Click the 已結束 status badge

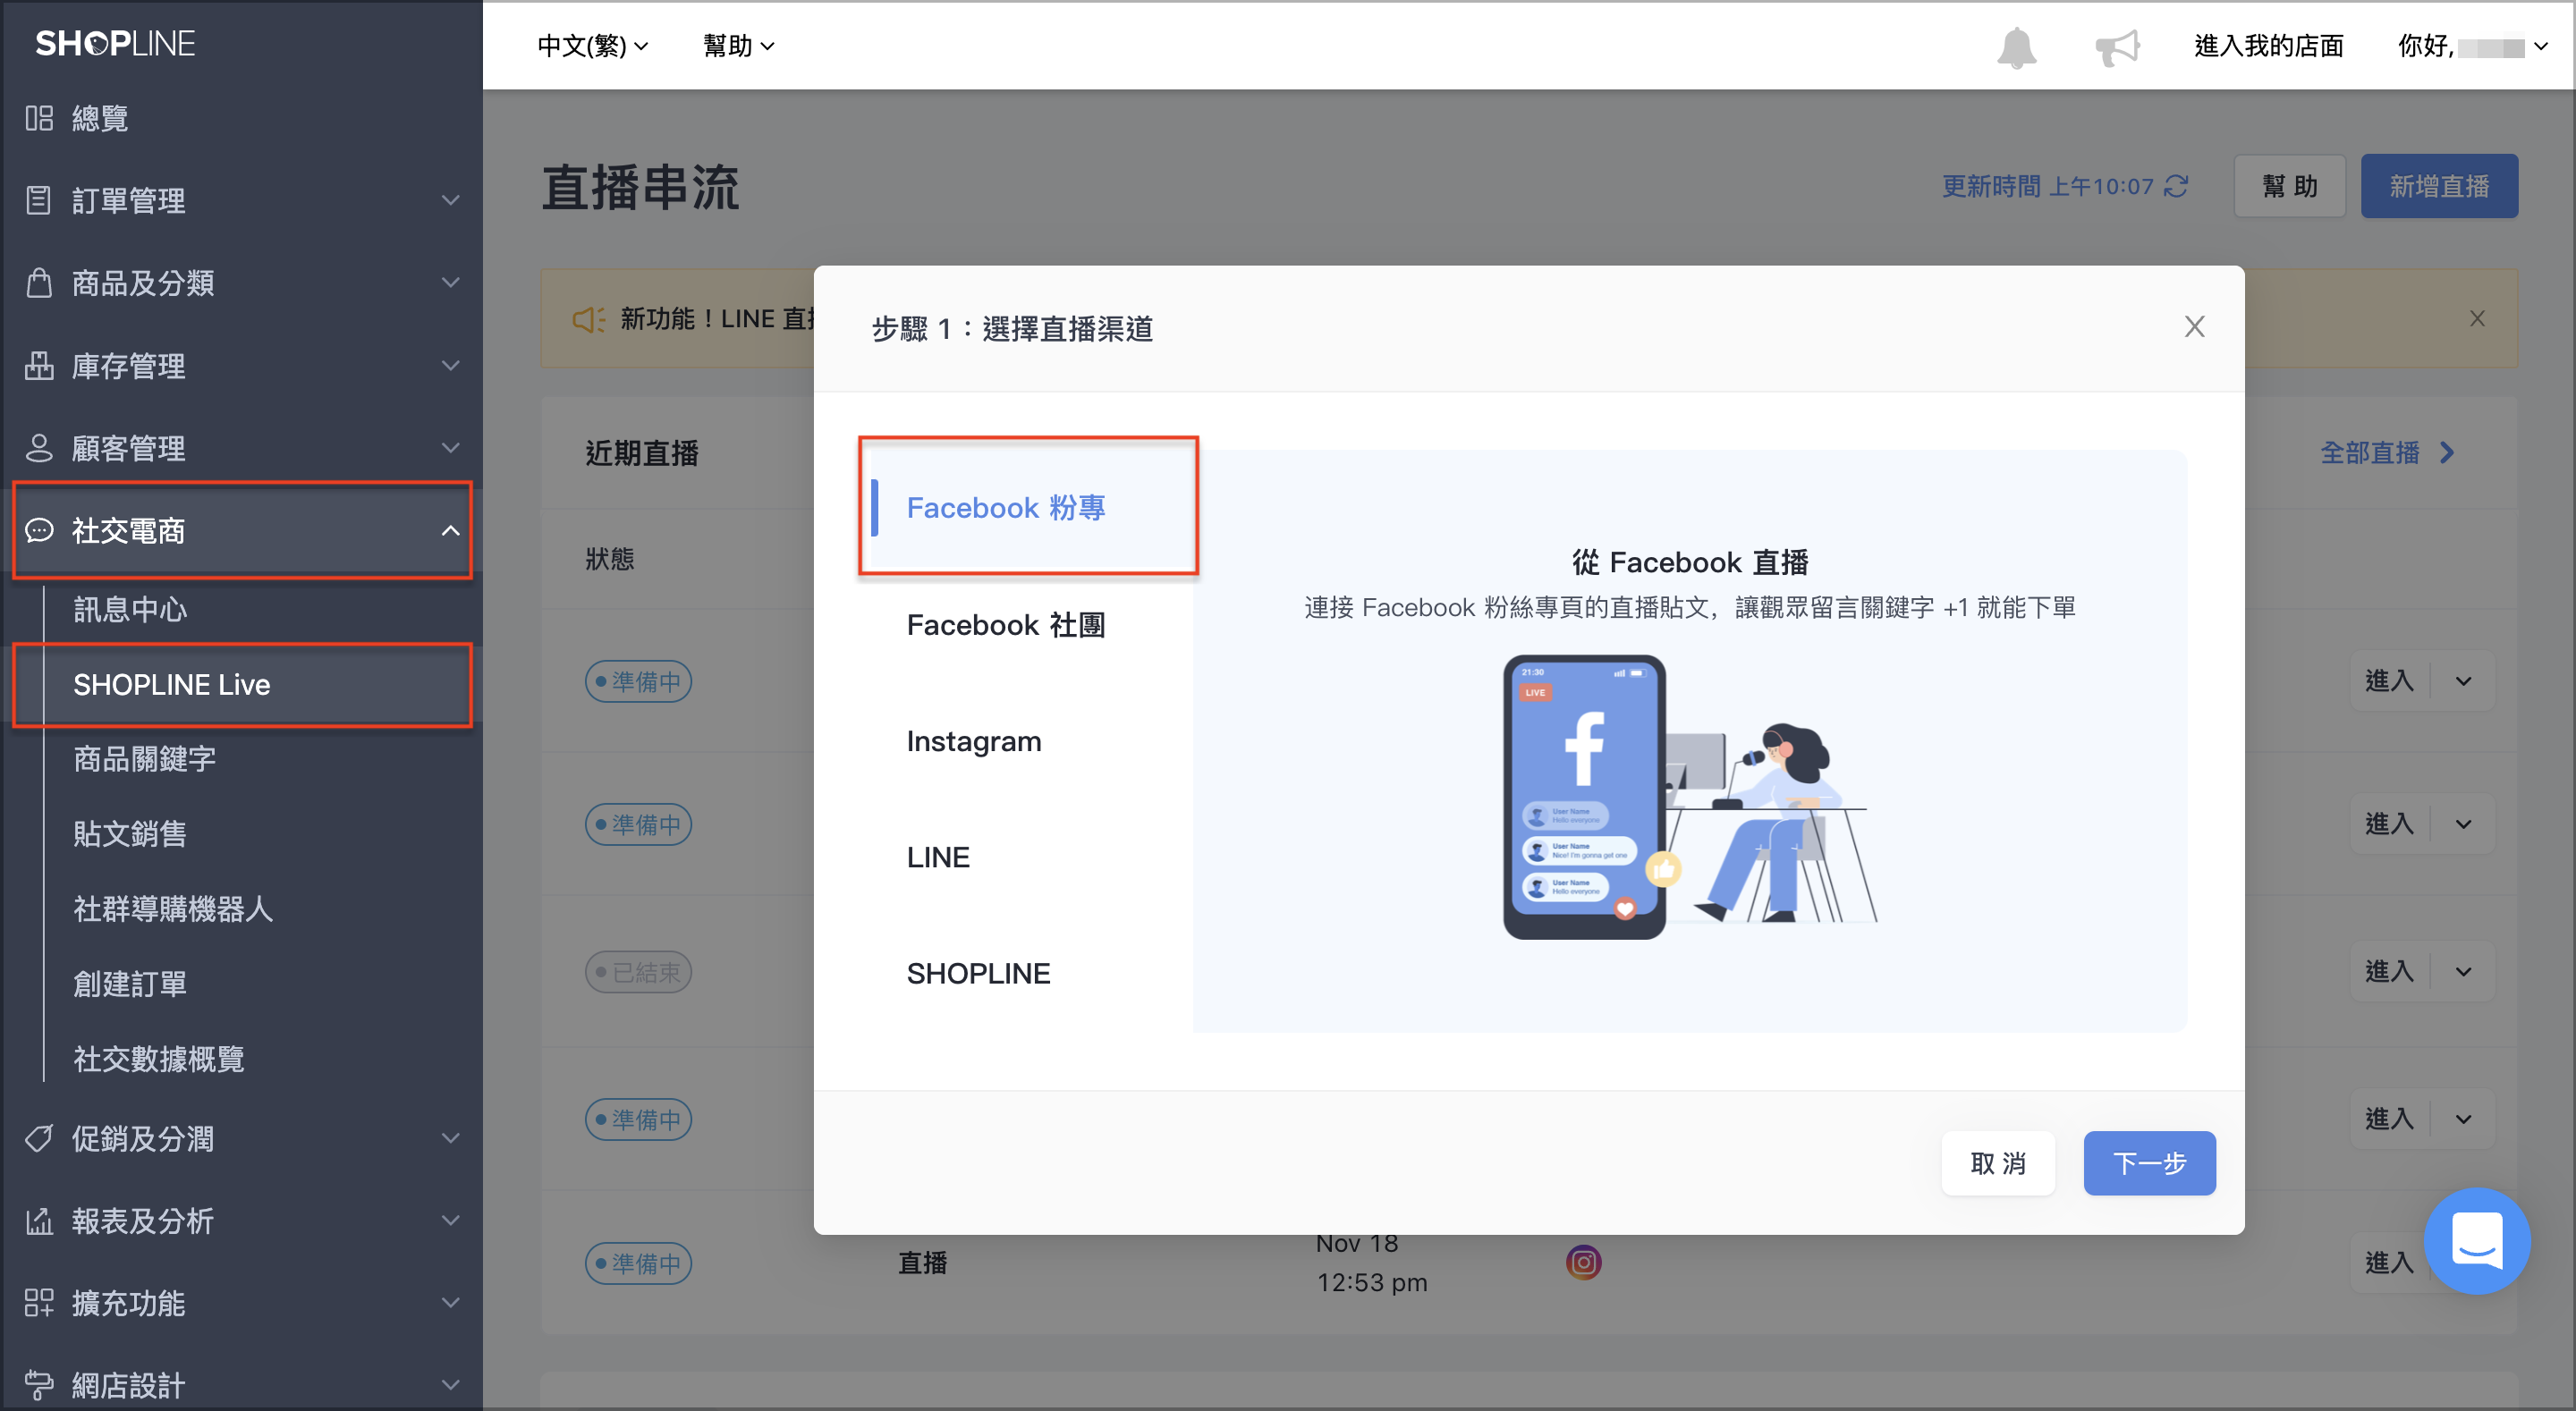click(638, 971)
